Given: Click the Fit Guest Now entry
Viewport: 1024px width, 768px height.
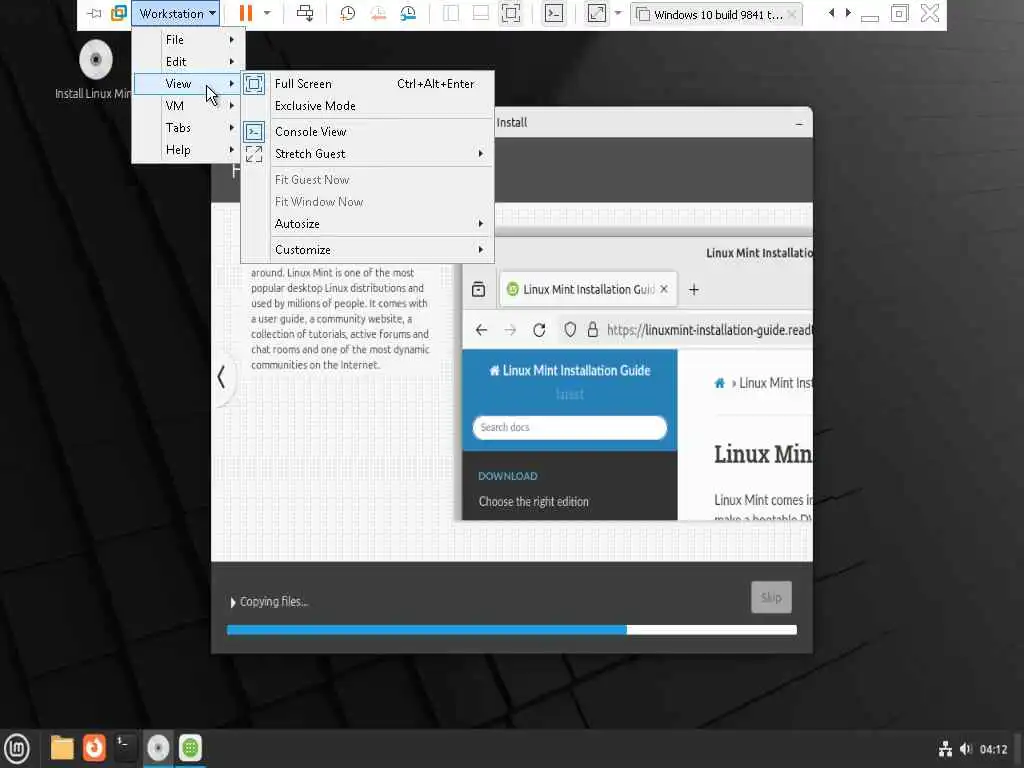Looking at the screenshot, I should pyautogui.click(x=368, y=180).
